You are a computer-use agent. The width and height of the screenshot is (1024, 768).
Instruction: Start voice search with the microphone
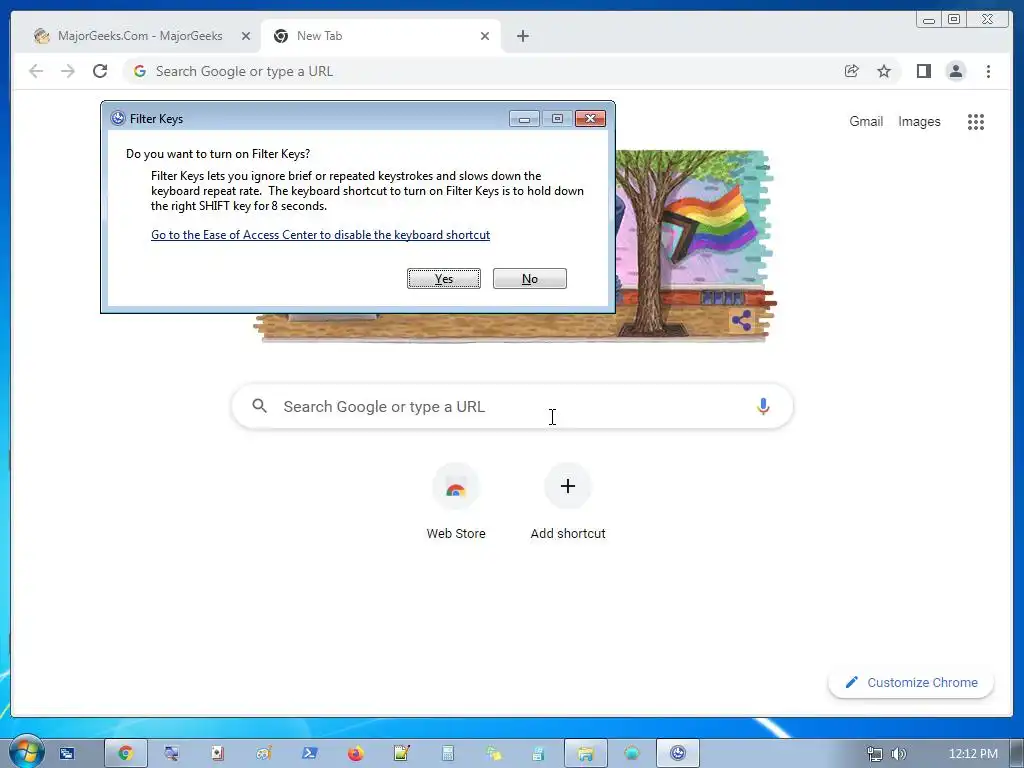click(x=763, y=406)
